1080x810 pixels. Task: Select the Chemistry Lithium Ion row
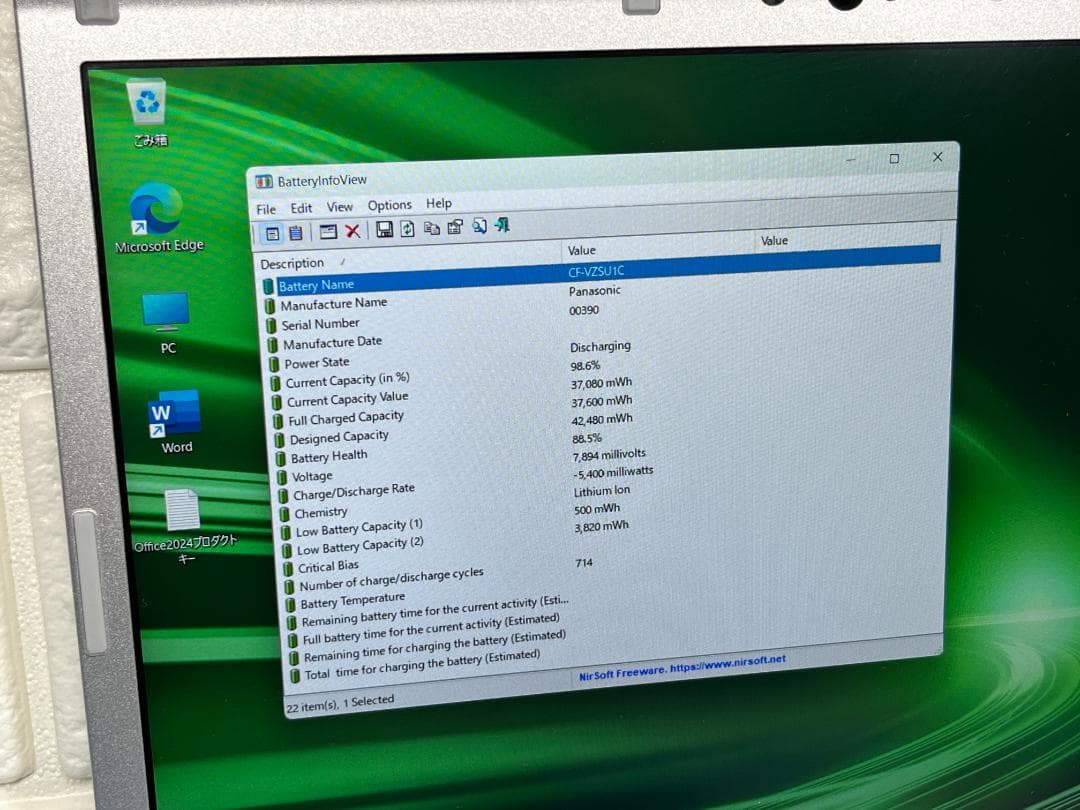[x=320, y=512]
